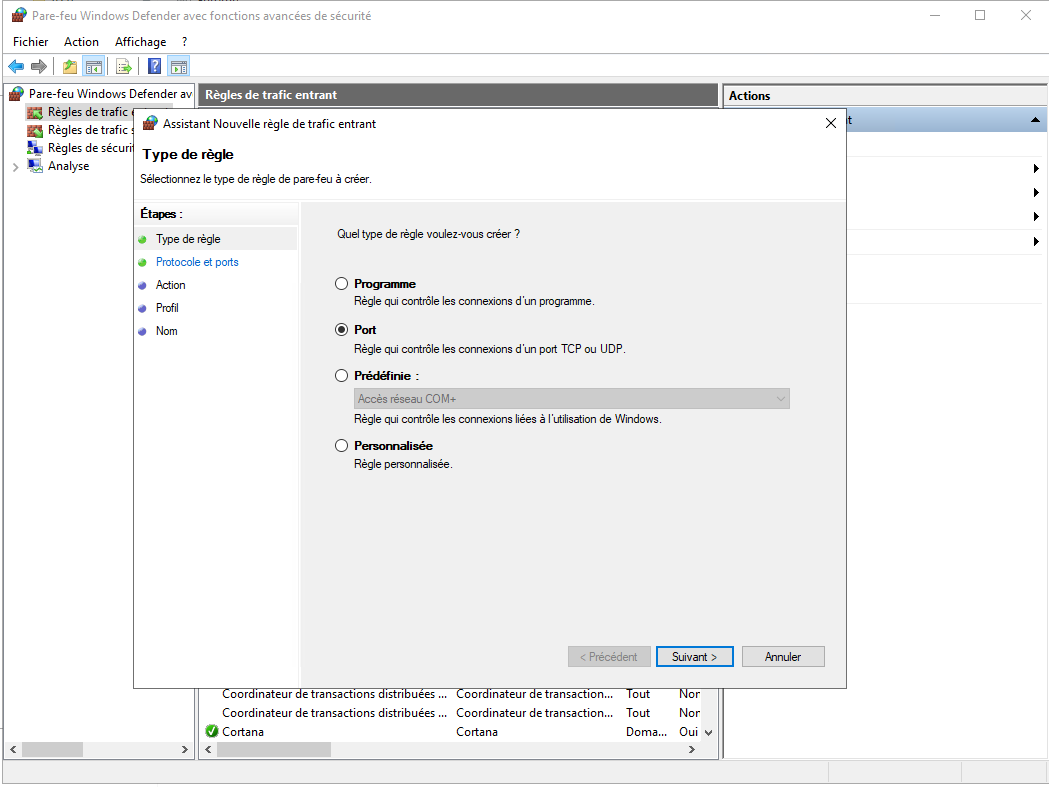1049x787 pixels.
Task: Click the inbound rules brick-wall icon
Action: coord(35,112)
